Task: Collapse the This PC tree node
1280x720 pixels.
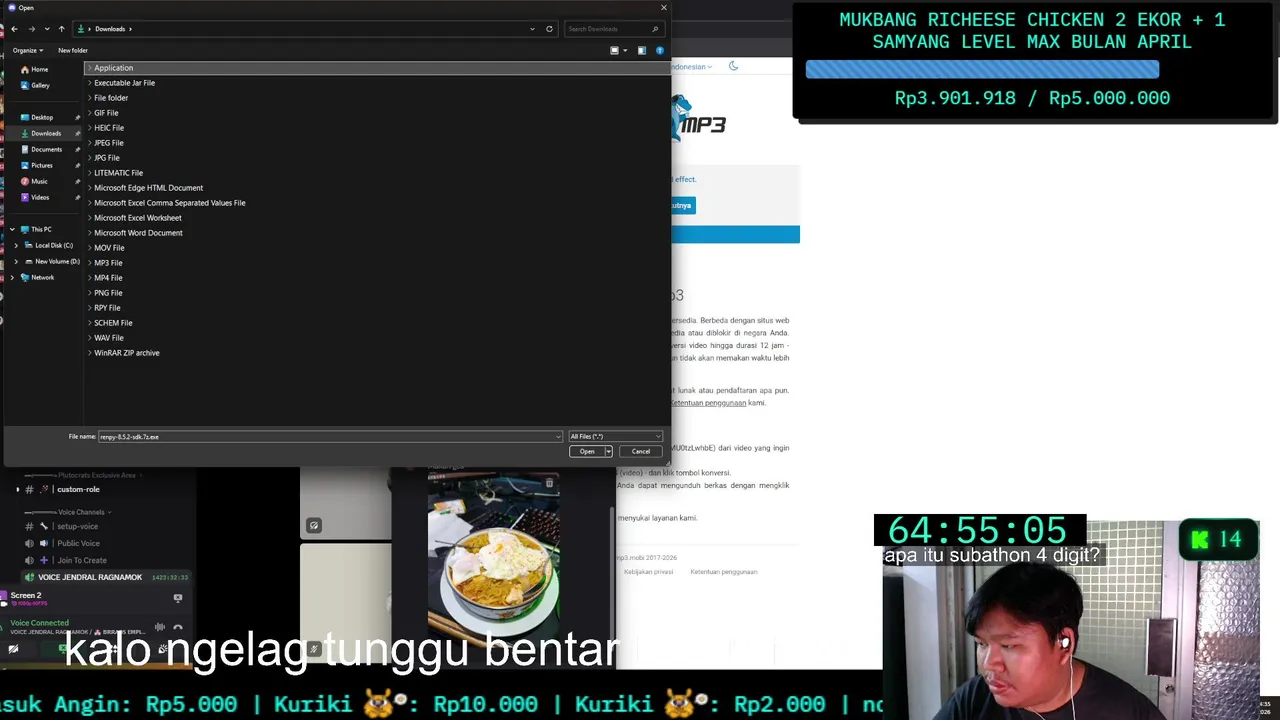Action: tap(12, 229)
